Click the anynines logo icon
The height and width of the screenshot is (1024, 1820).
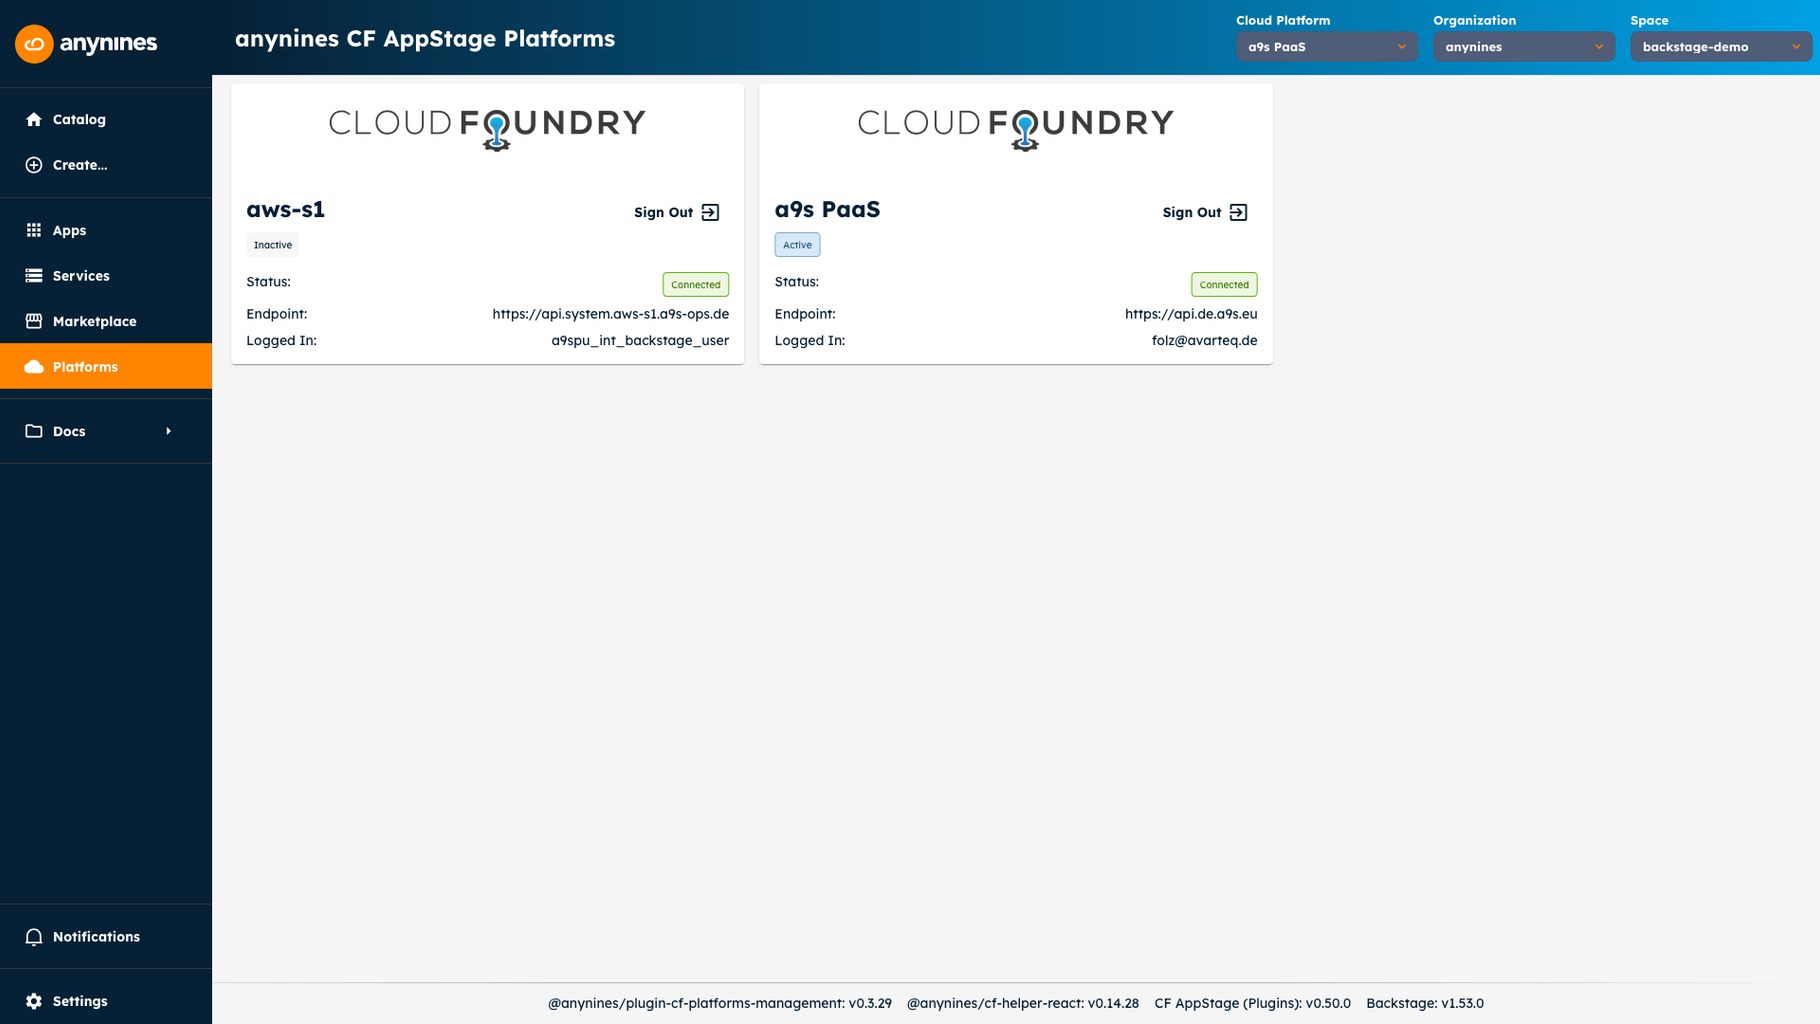[x=34, y=44]
